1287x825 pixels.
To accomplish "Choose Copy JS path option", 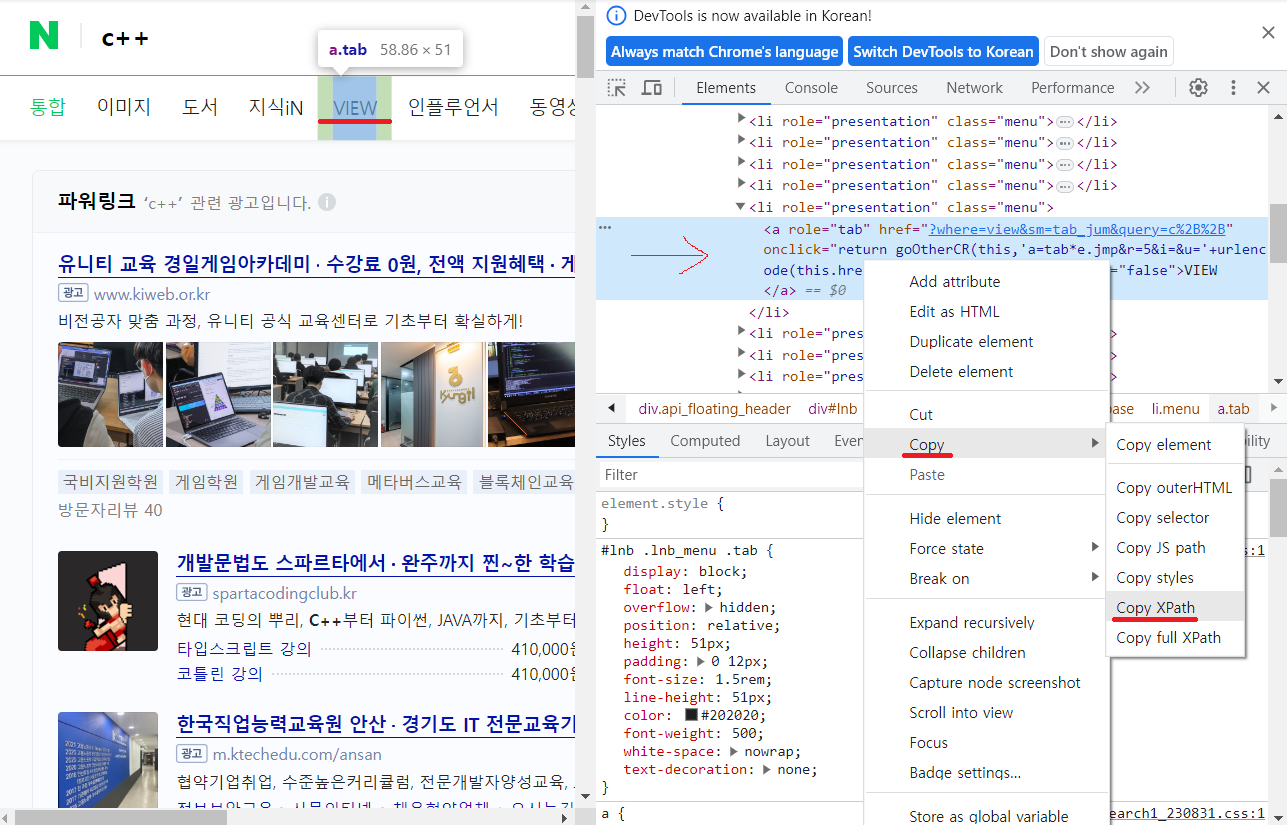I will 1175,547.
